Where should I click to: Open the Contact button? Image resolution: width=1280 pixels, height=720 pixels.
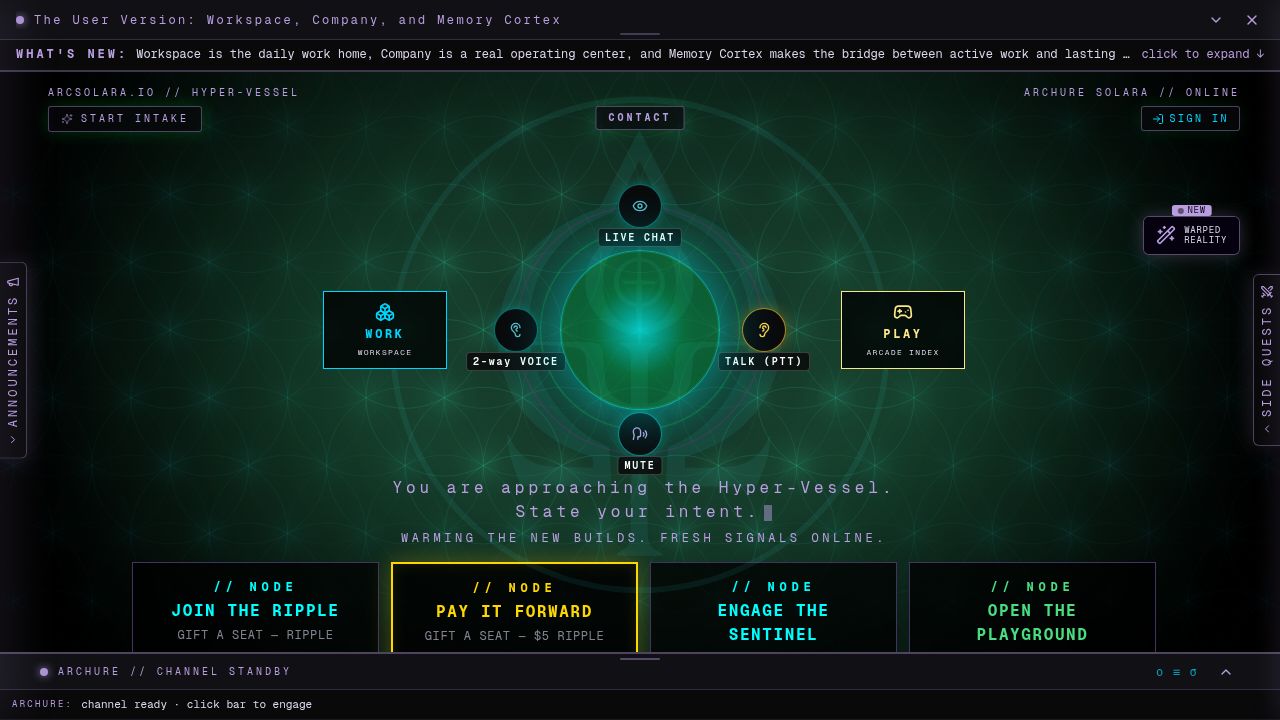click(x=640, y=118)
